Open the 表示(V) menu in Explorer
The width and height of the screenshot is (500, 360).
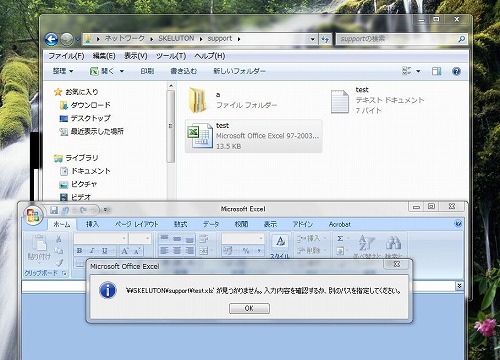136,56
